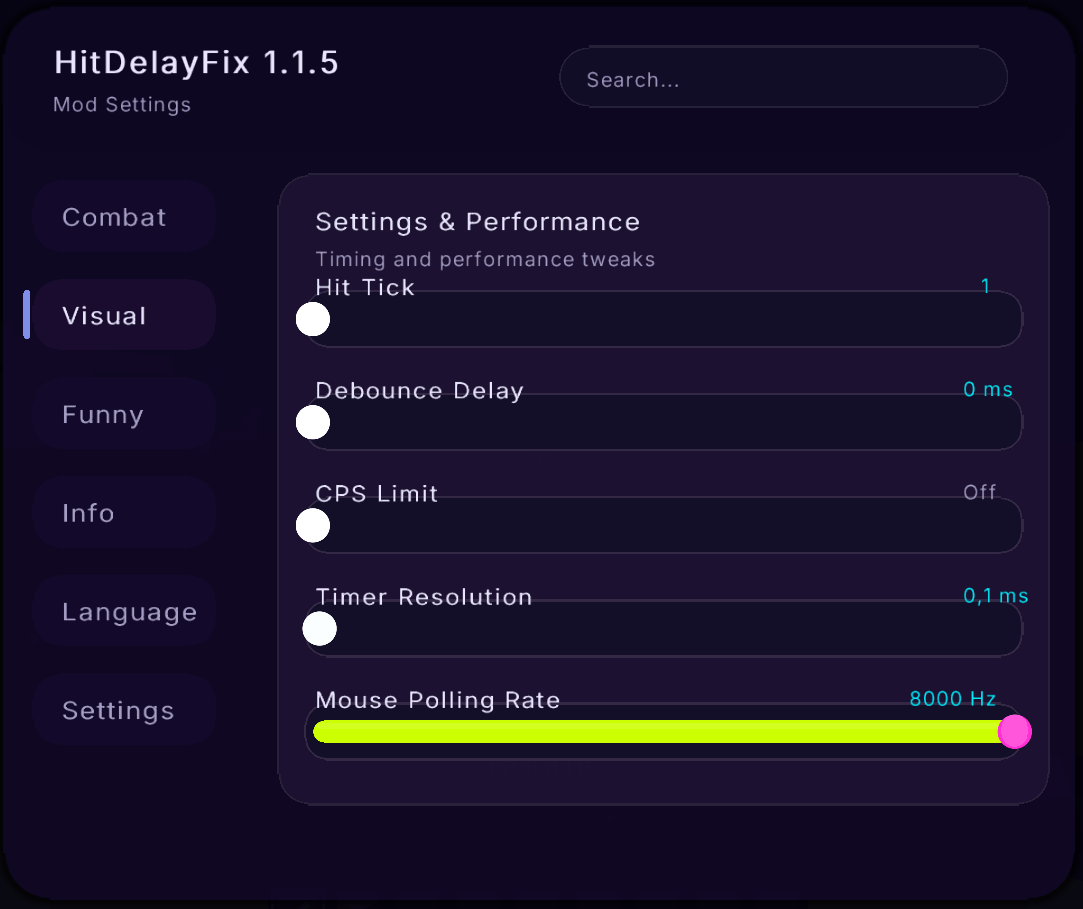Screen dimensions: 1083x909
Task: Open the Info section
Action: click(124, 513)
